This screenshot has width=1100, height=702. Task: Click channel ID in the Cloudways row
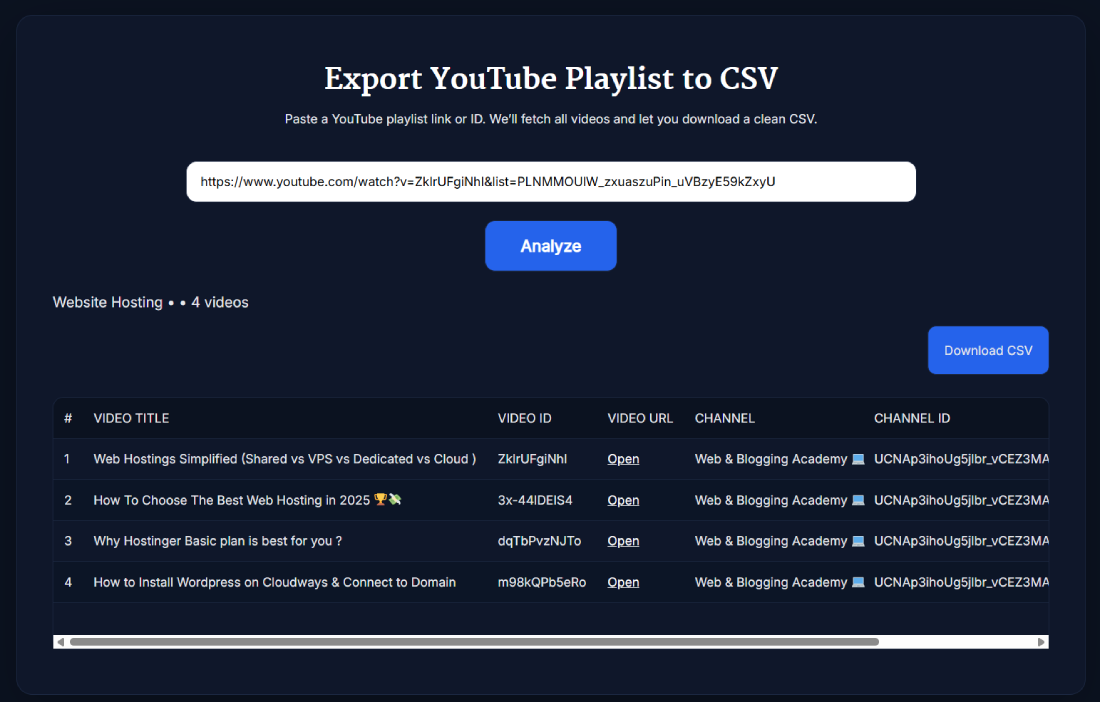(961, 582)
